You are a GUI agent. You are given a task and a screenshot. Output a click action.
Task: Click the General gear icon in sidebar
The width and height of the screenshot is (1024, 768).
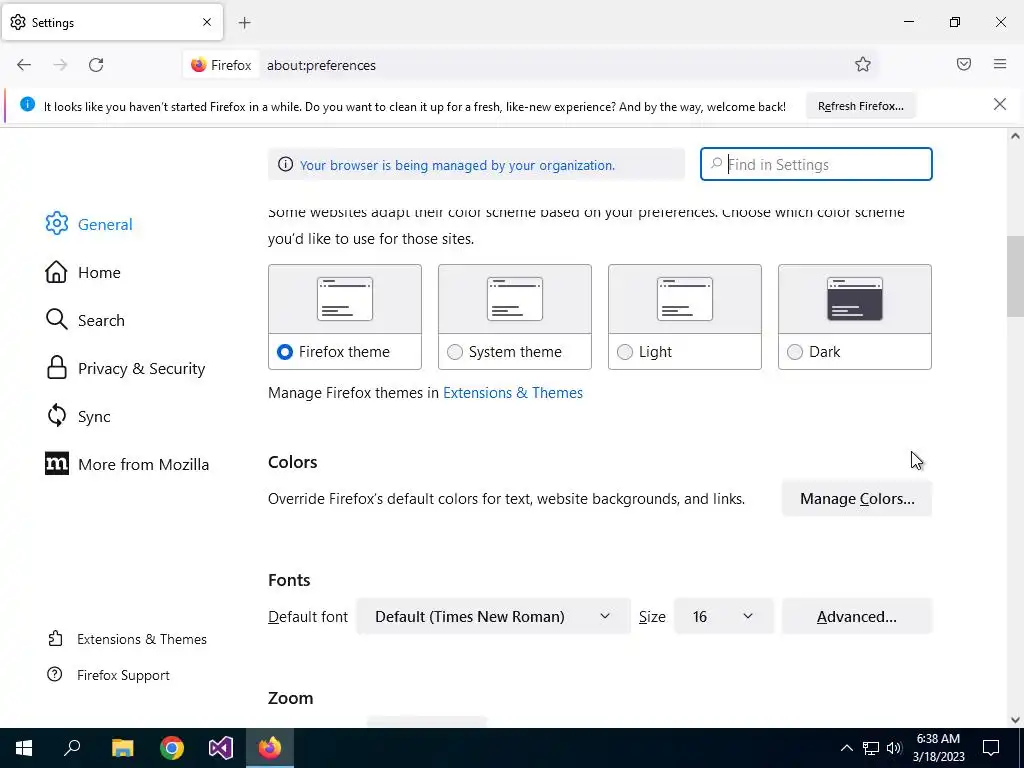[x=57, y=223]
